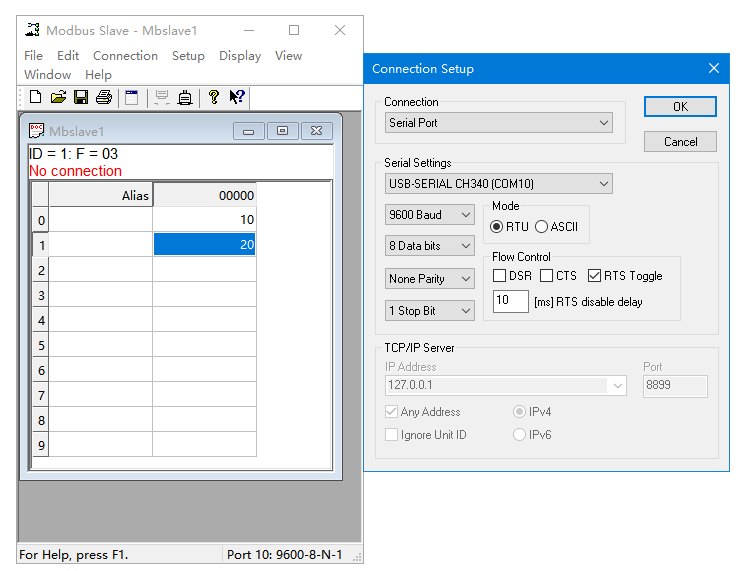The image size is (751, 571).
Task: Click the Cancel button
Action: click(x=680, y=142)
